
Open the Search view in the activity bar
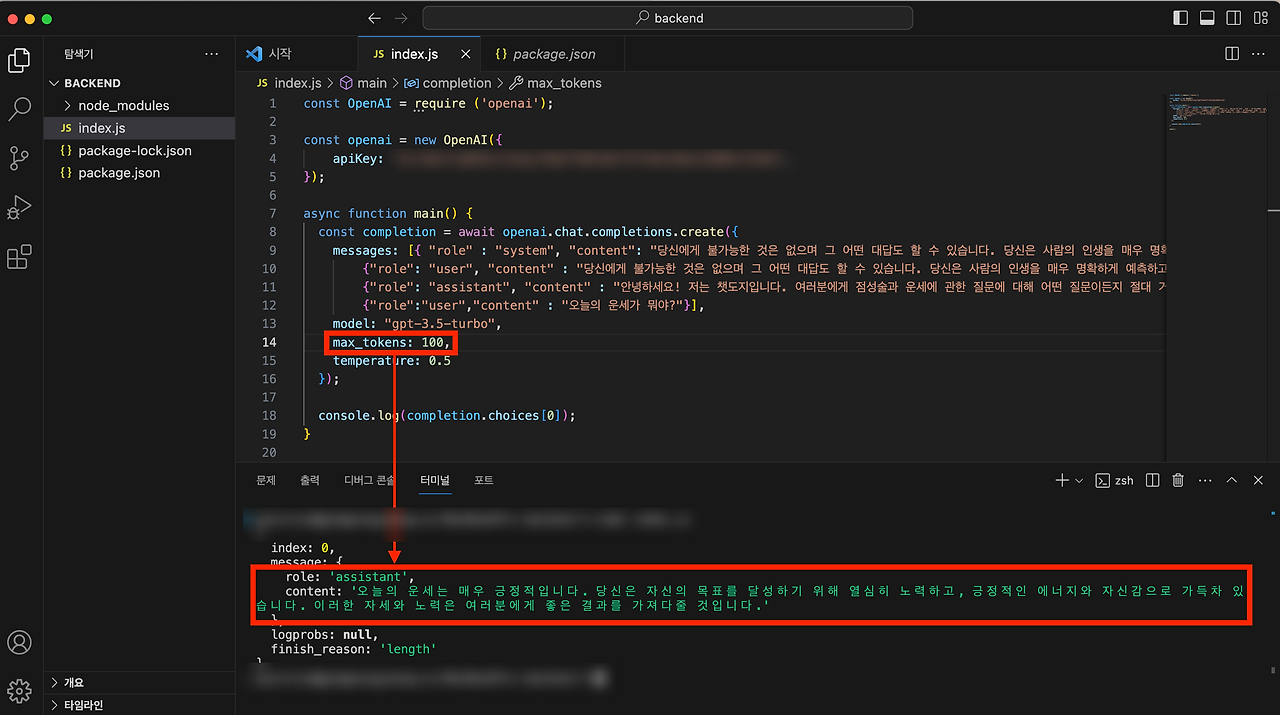coord(19,109)
